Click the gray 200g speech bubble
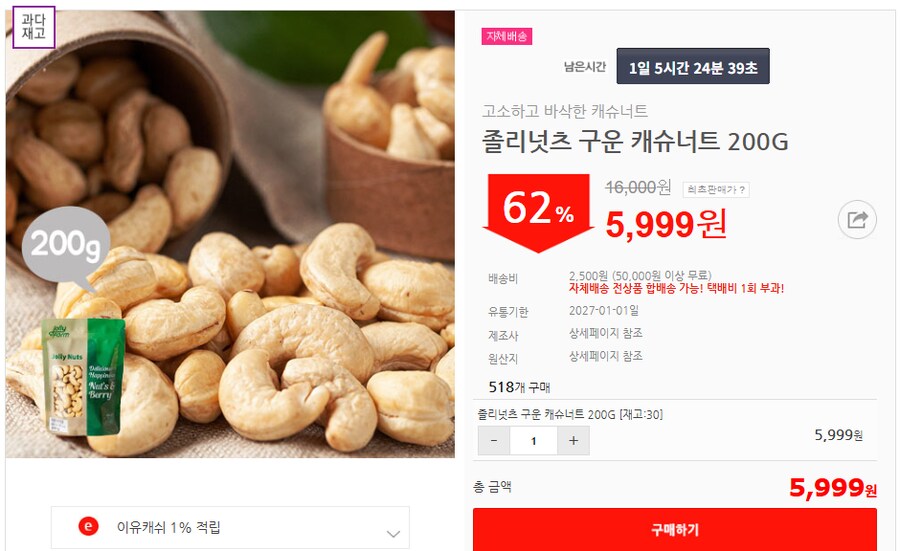The image size is (900, 551). (65, 247)
